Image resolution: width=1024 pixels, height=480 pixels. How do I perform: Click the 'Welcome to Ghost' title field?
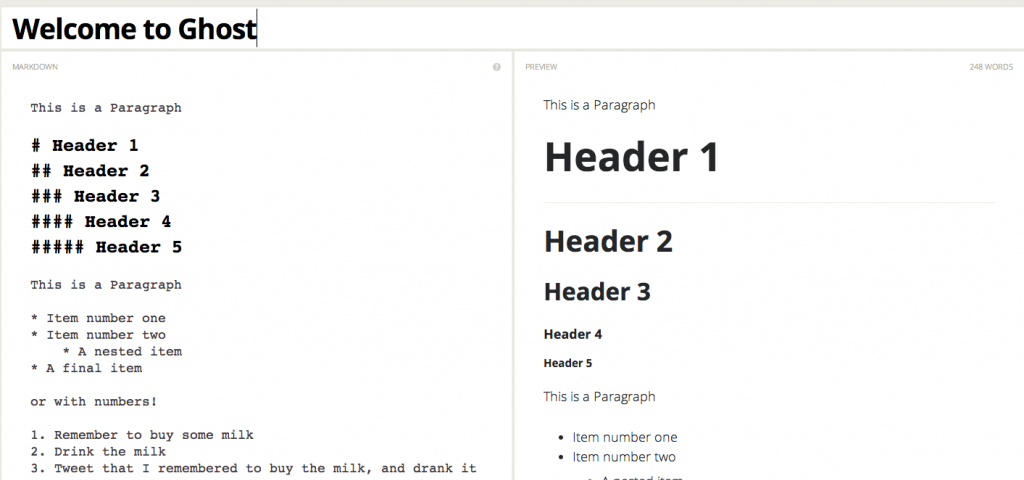(512, 29)
